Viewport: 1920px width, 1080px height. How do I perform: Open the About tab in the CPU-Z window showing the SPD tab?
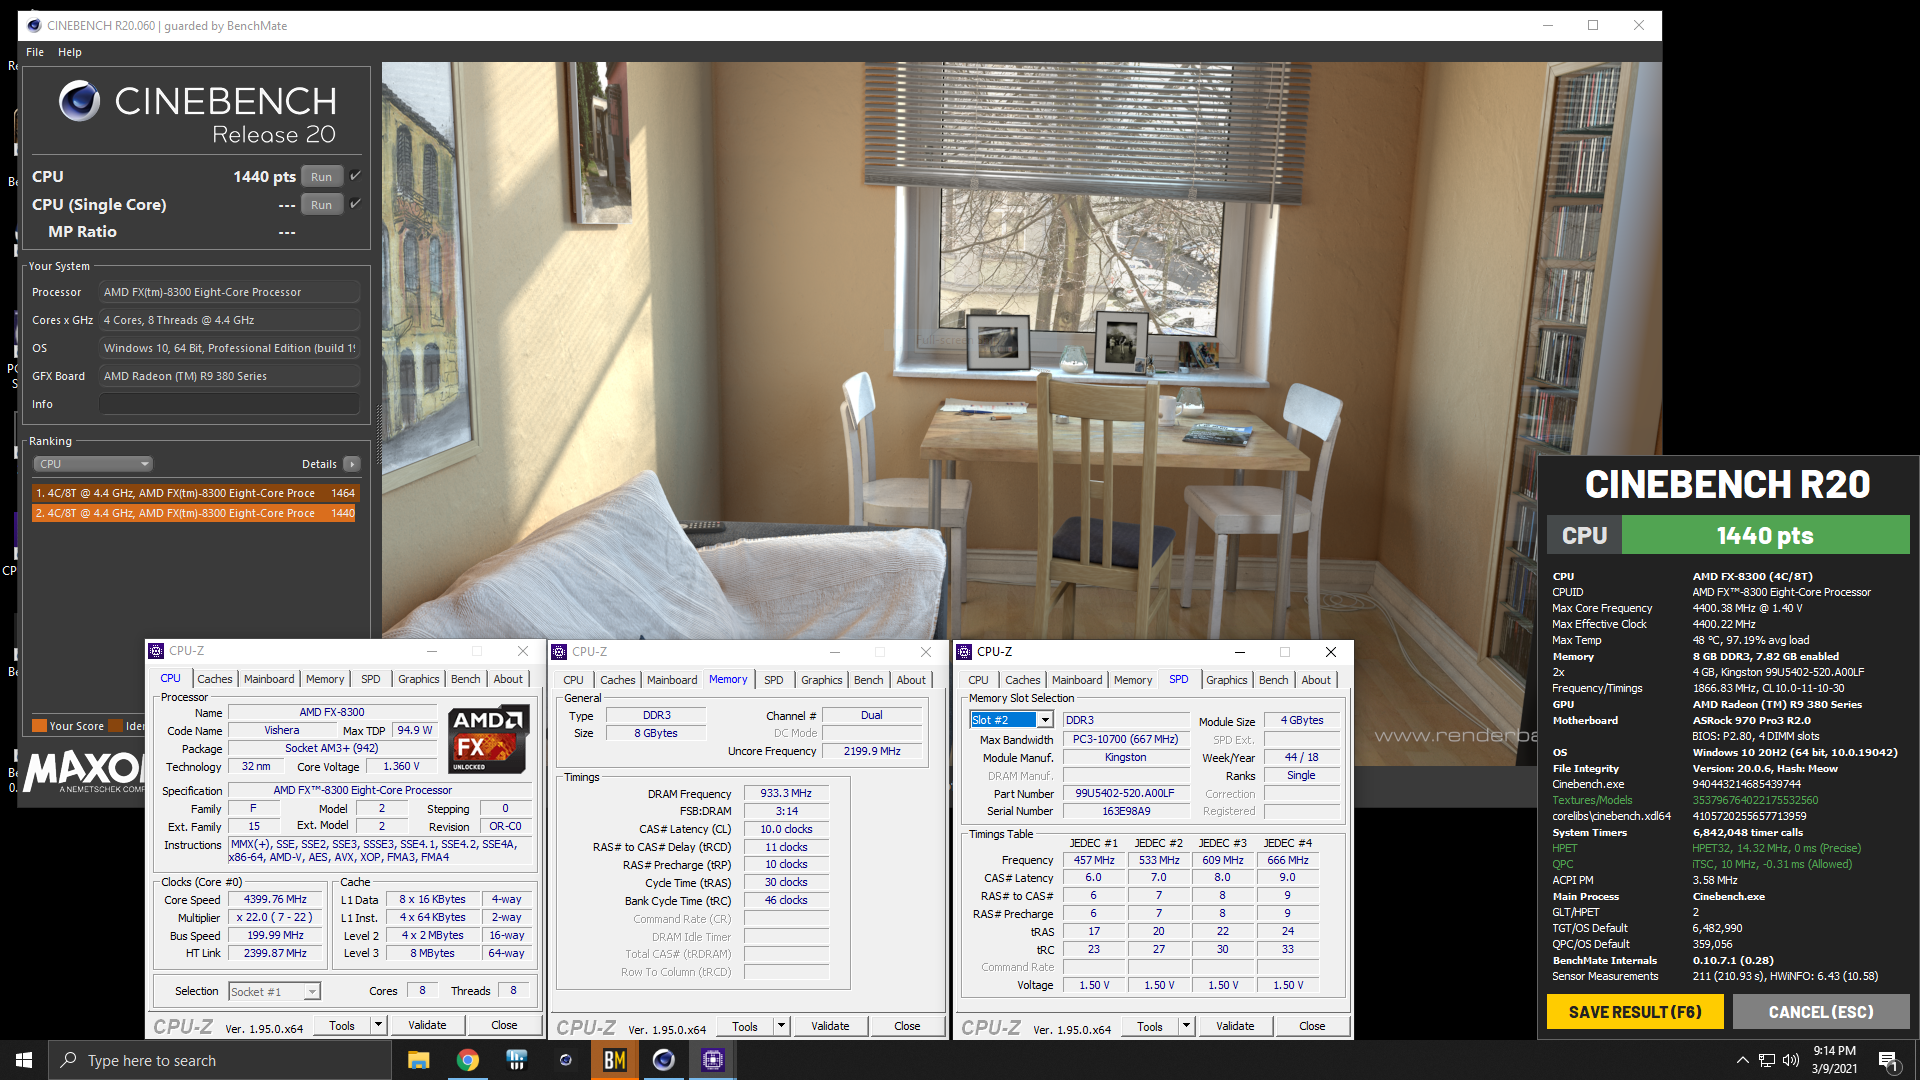[x=1316, y=680]
